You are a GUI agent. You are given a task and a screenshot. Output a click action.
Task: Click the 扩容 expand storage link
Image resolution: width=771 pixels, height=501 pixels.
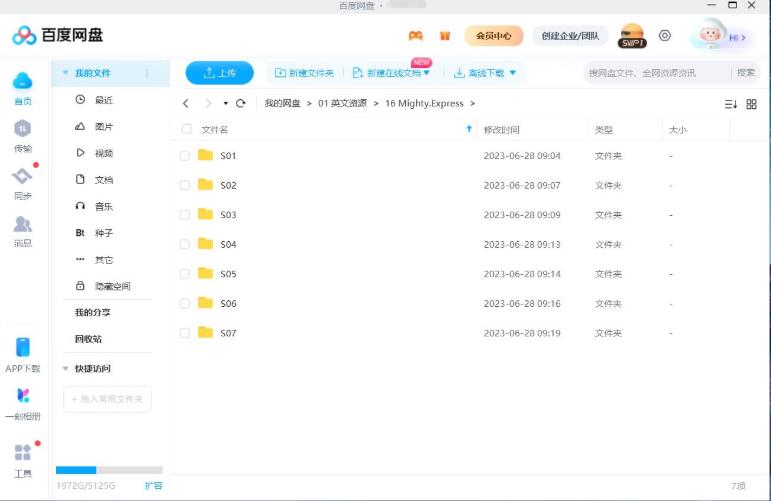(x=153, y=485)
